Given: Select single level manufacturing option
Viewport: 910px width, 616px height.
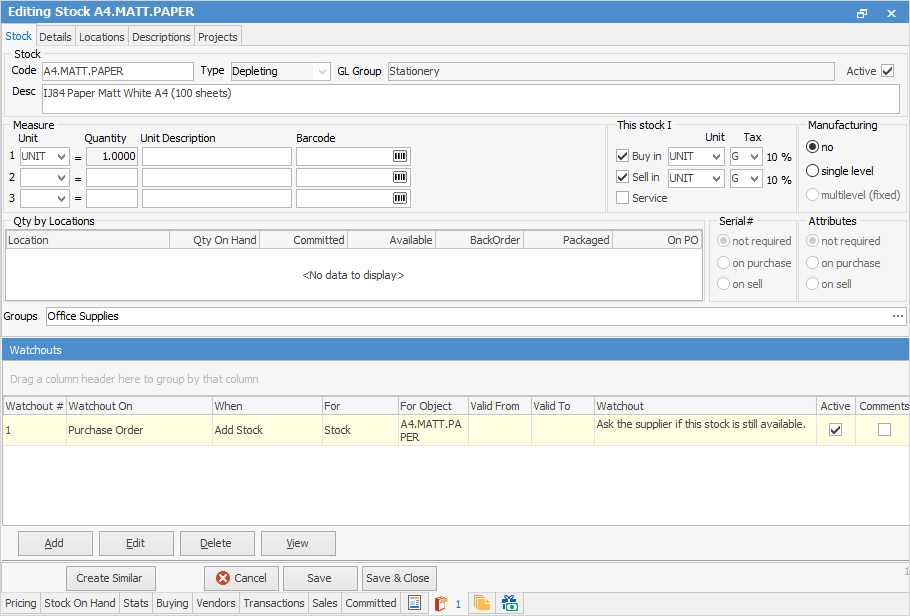Looking at the screenshot, I should 813,171.
